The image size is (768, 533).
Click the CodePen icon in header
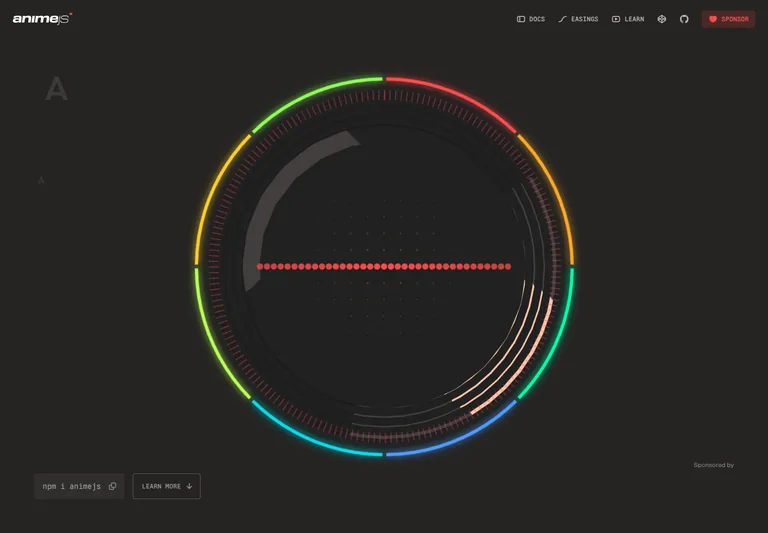(x=662, y=19)
